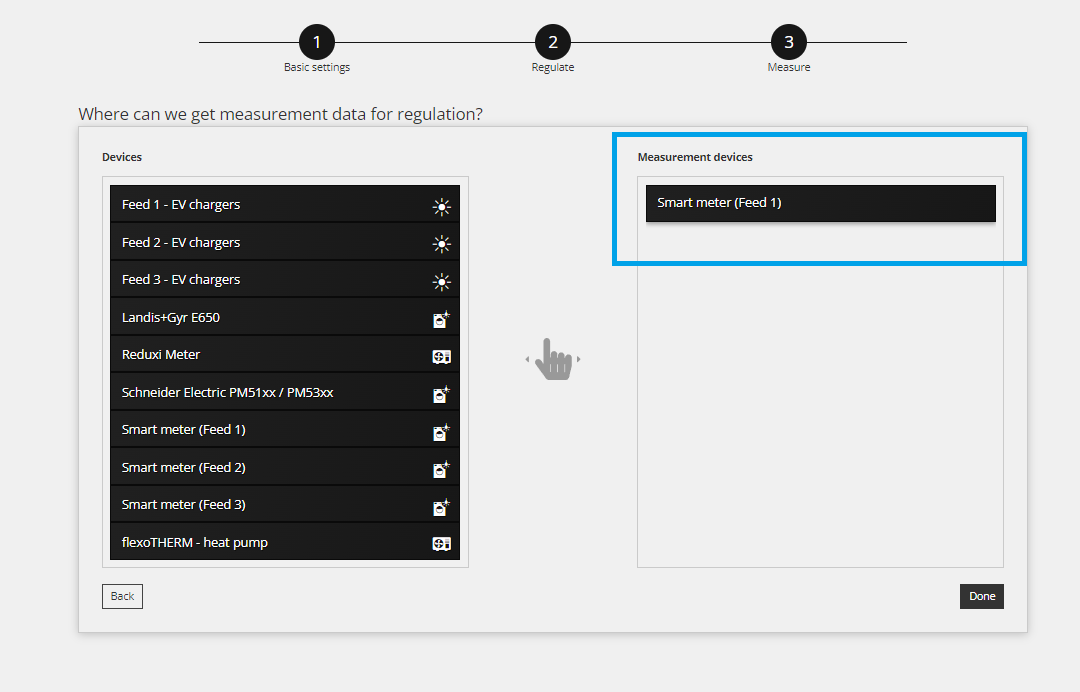The width and height of the screenshot is (1080, 692).
Task: Click the sun icon on Feed 3 - EV chargers
Action: tap(441, 281)
